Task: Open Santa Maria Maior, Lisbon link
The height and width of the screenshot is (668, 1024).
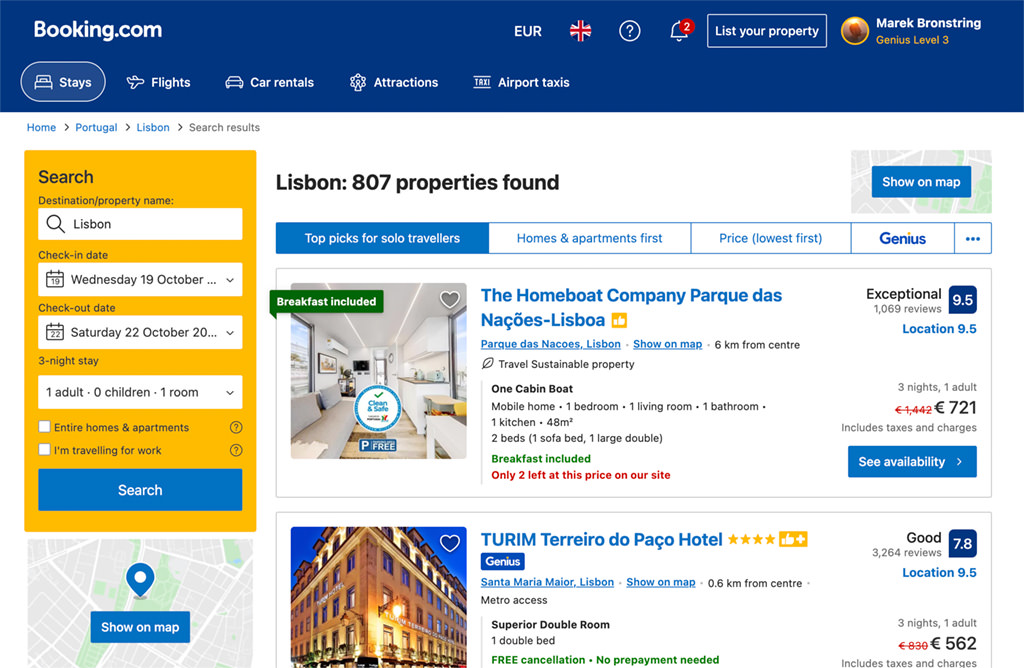Action: click(547, 582)
